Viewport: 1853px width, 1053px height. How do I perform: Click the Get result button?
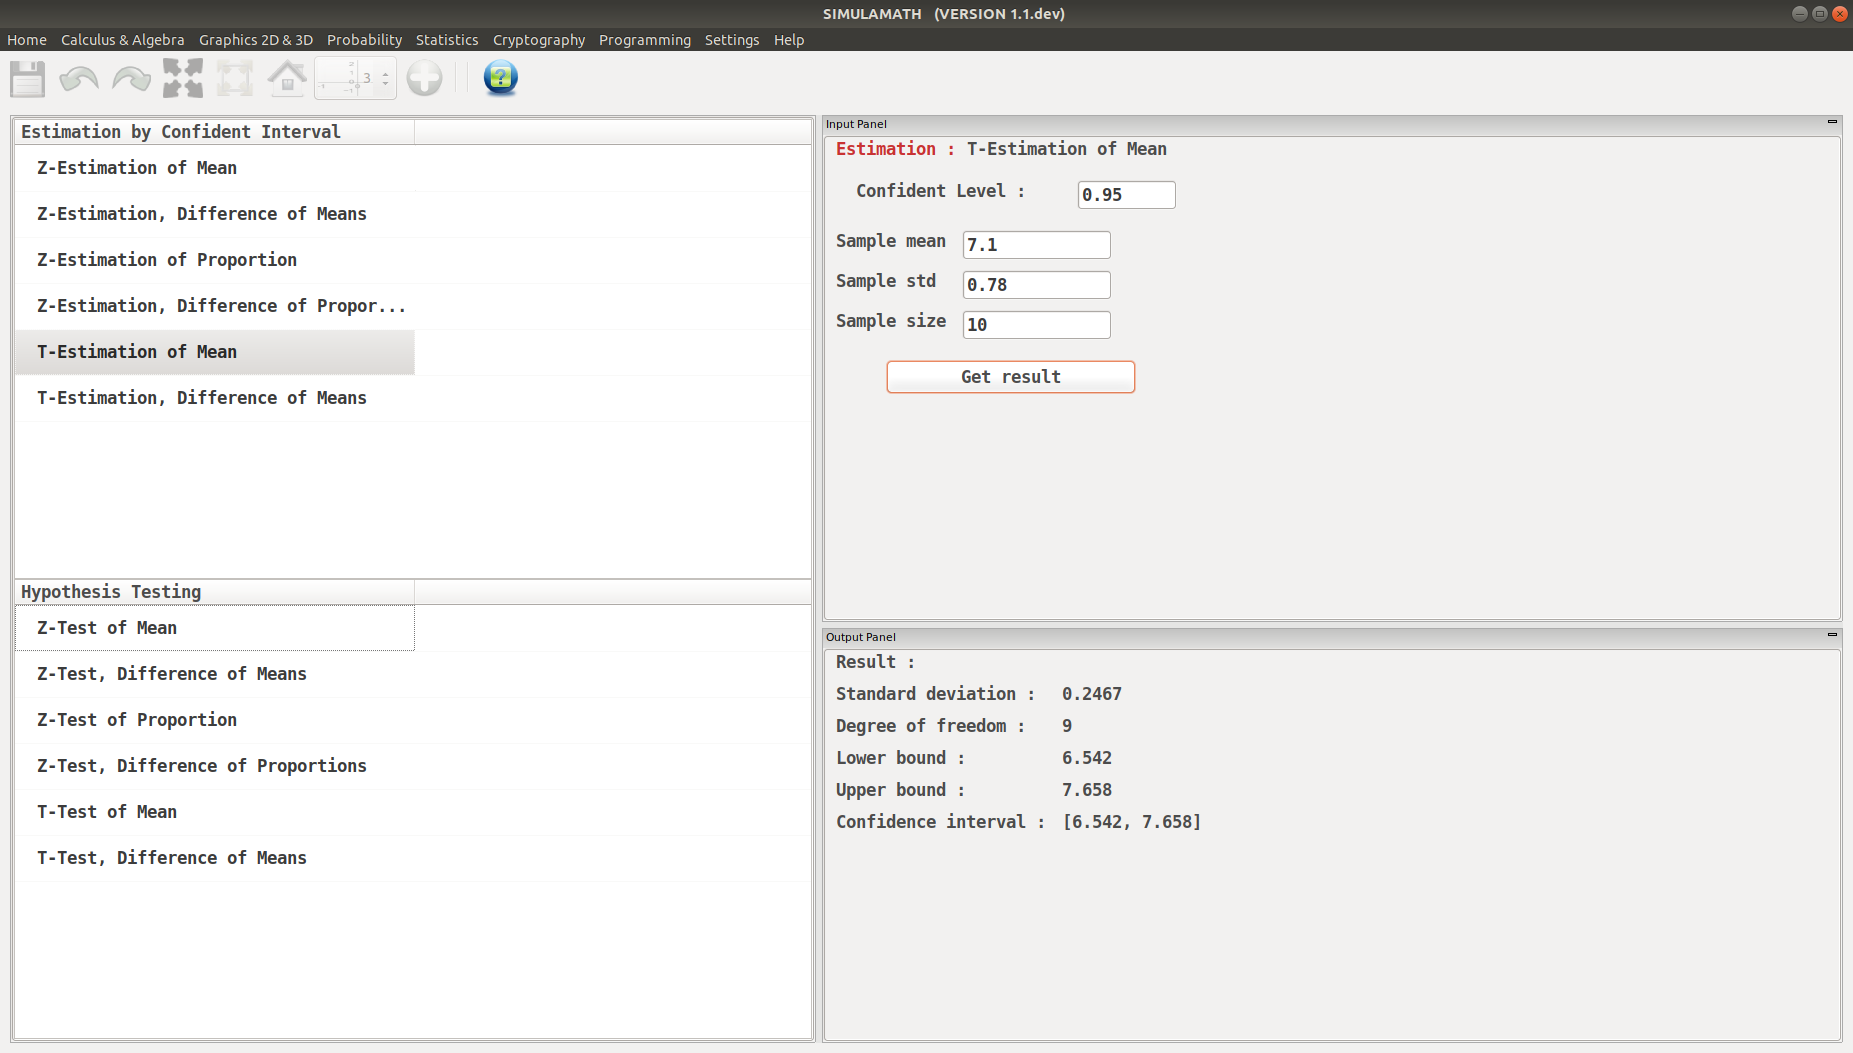pos(1010,377)
